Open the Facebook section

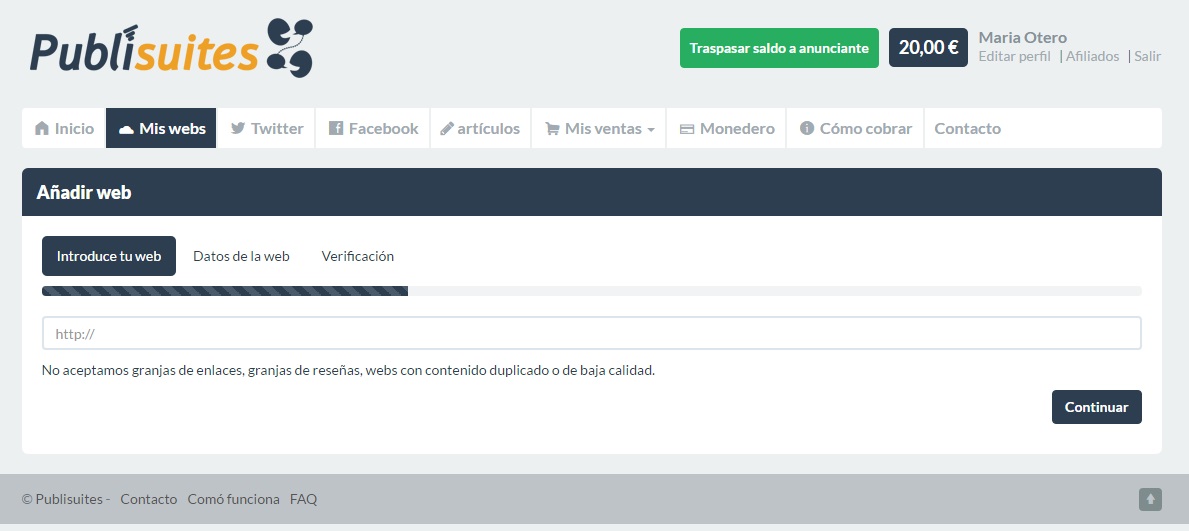tap(373, 128)
